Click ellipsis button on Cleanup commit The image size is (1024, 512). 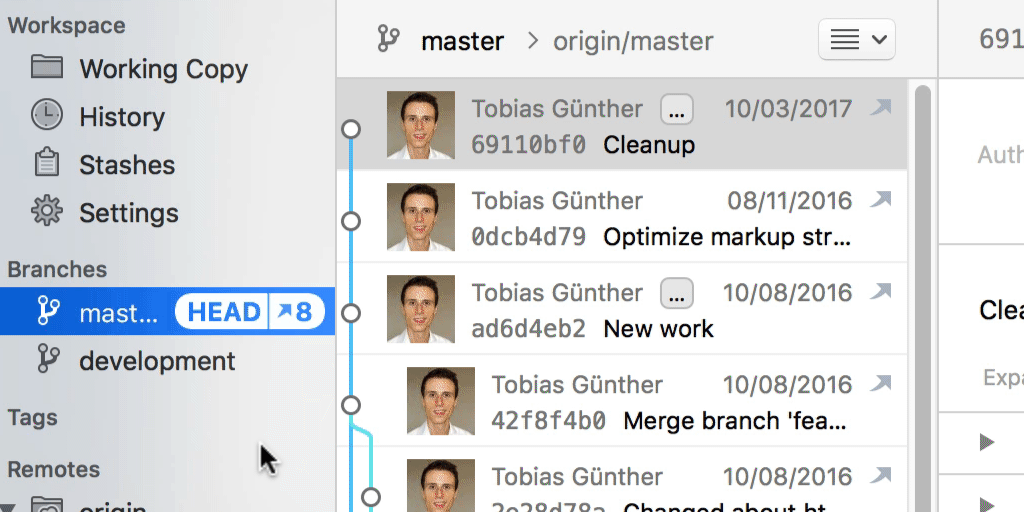click(677, 108)
